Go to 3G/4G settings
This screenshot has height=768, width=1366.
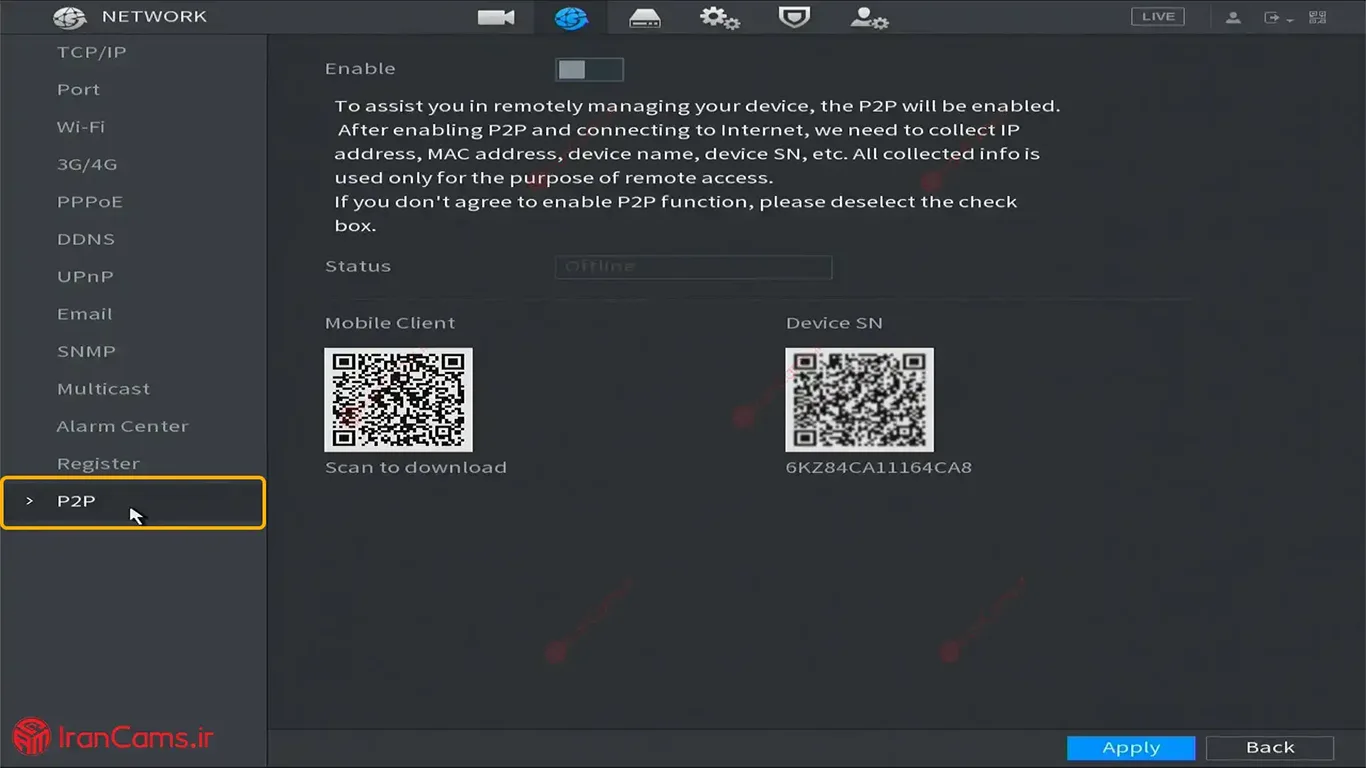(87, 164)
